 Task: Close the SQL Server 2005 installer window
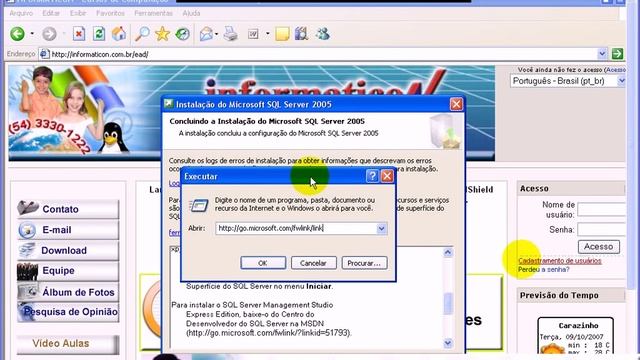pos(456,104)
